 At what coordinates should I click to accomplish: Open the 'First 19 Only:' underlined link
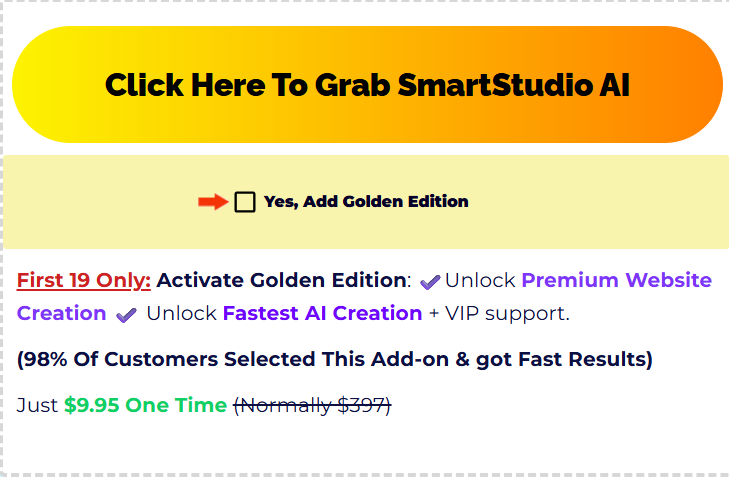point(84,280)
